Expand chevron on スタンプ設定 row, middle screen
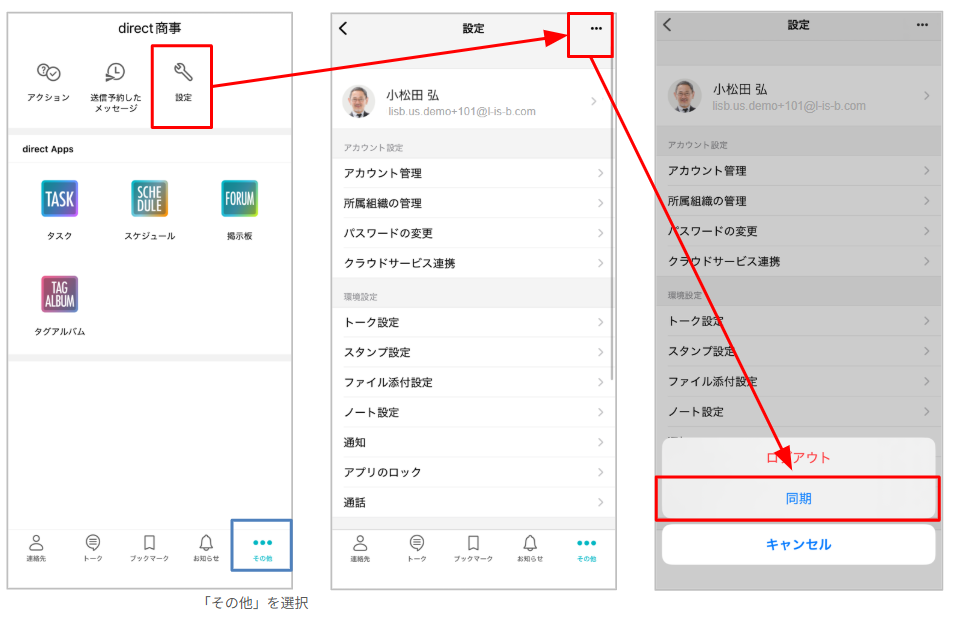The width and height of the screenshot is (958, 627). (x=601, y=352)
